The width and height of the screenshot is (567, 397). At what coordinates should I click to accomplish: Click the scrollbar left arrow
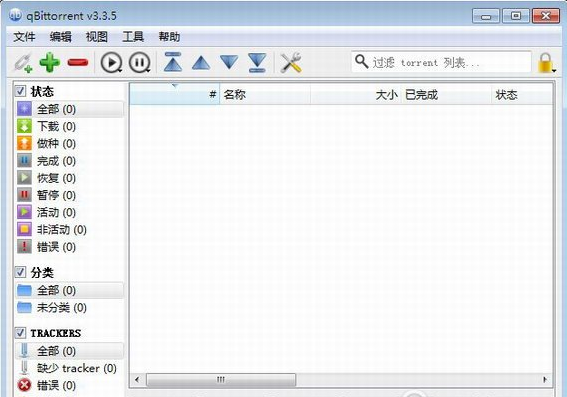point(137,380)
